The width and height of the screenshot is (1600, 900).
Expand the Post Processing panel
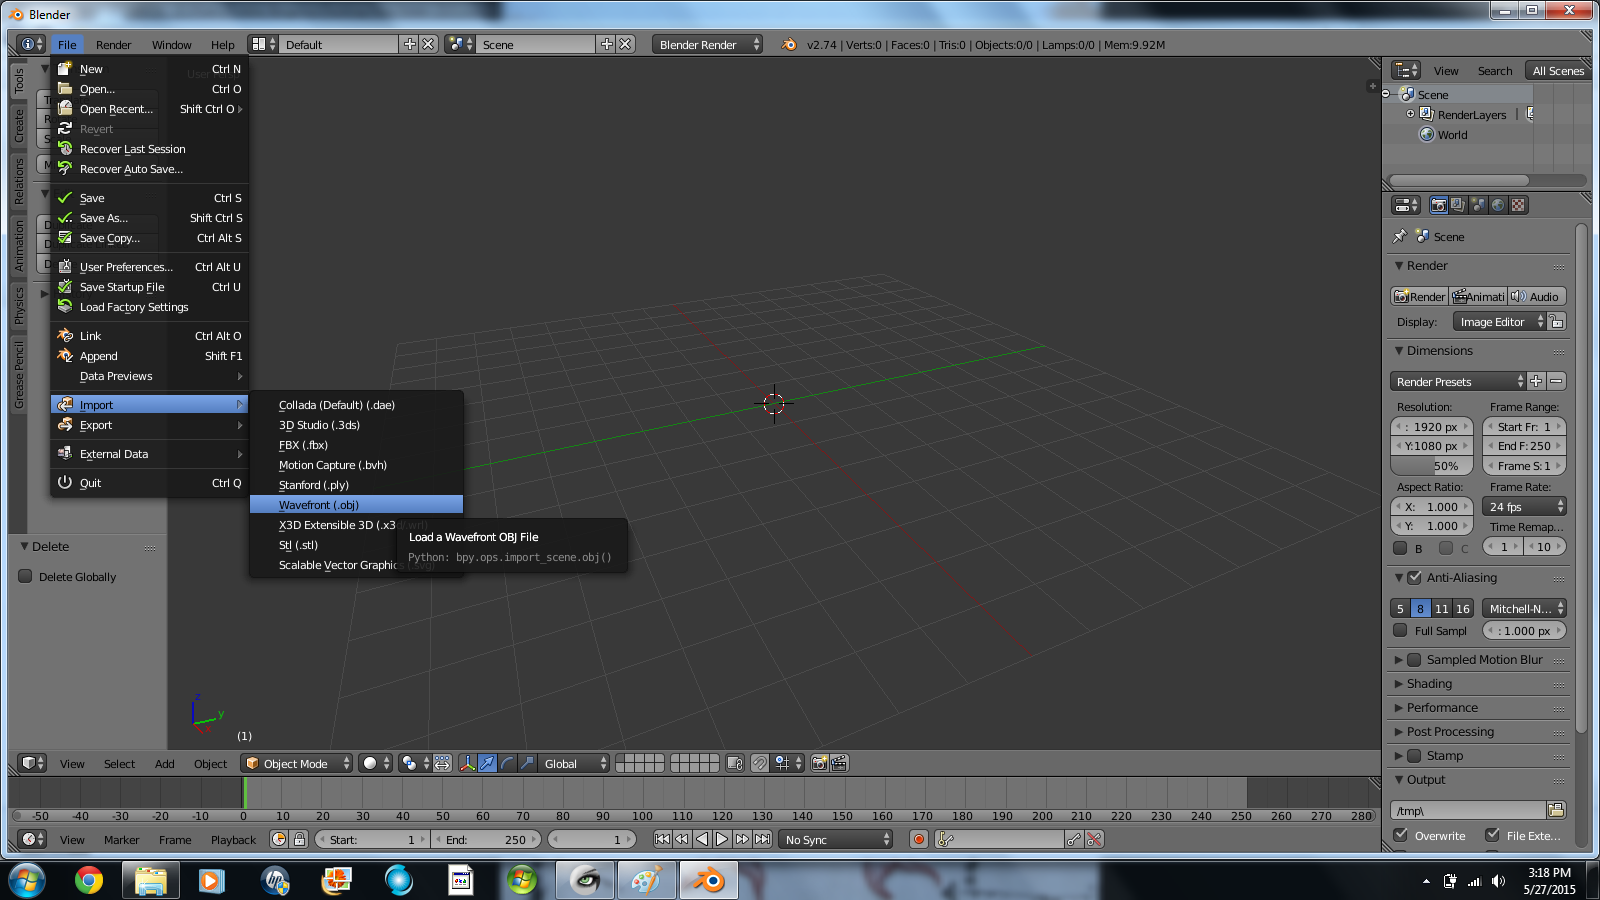[1450, 732]
